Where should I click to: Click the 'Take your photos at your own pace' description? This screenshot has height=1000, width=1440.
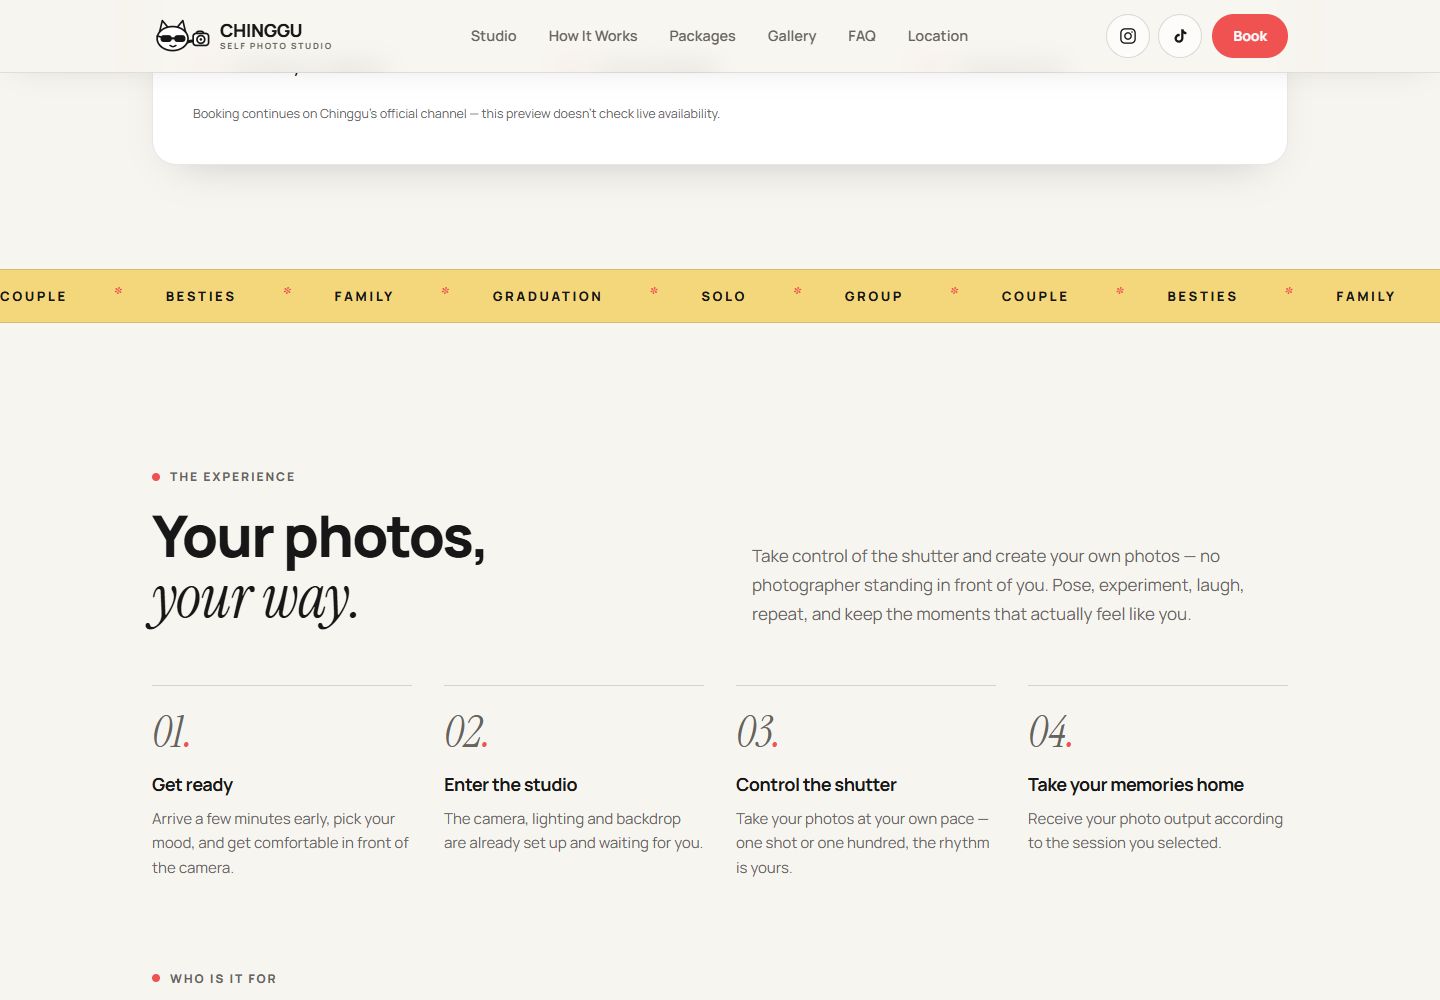click(863, 843)
